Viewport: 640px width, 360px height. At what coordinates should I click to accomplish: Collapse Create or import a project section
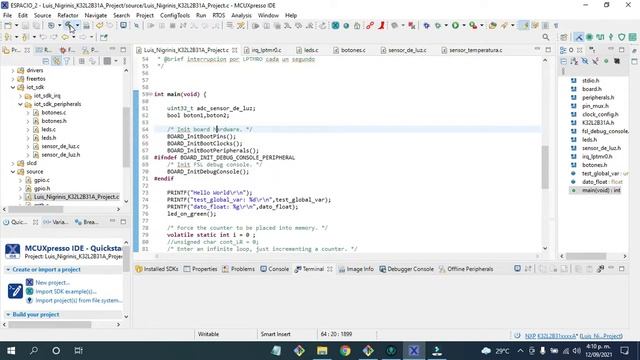pyautogui.click(x=8, y=269)
